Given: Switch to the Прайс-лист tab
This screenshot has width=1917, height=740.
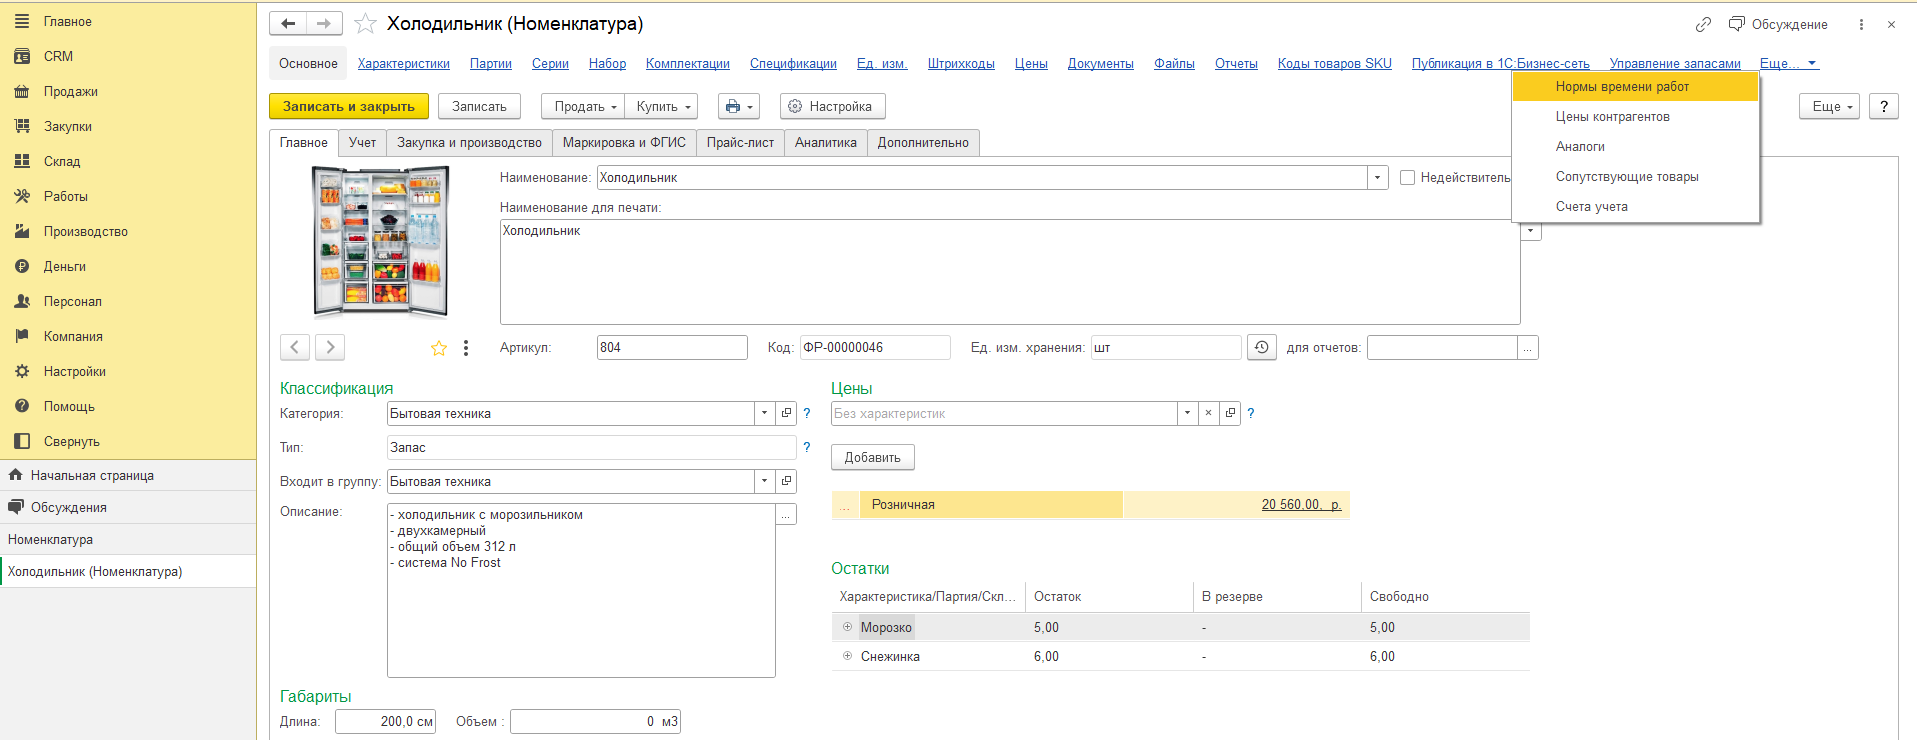Looking at the screenshot, I should 740,143.
